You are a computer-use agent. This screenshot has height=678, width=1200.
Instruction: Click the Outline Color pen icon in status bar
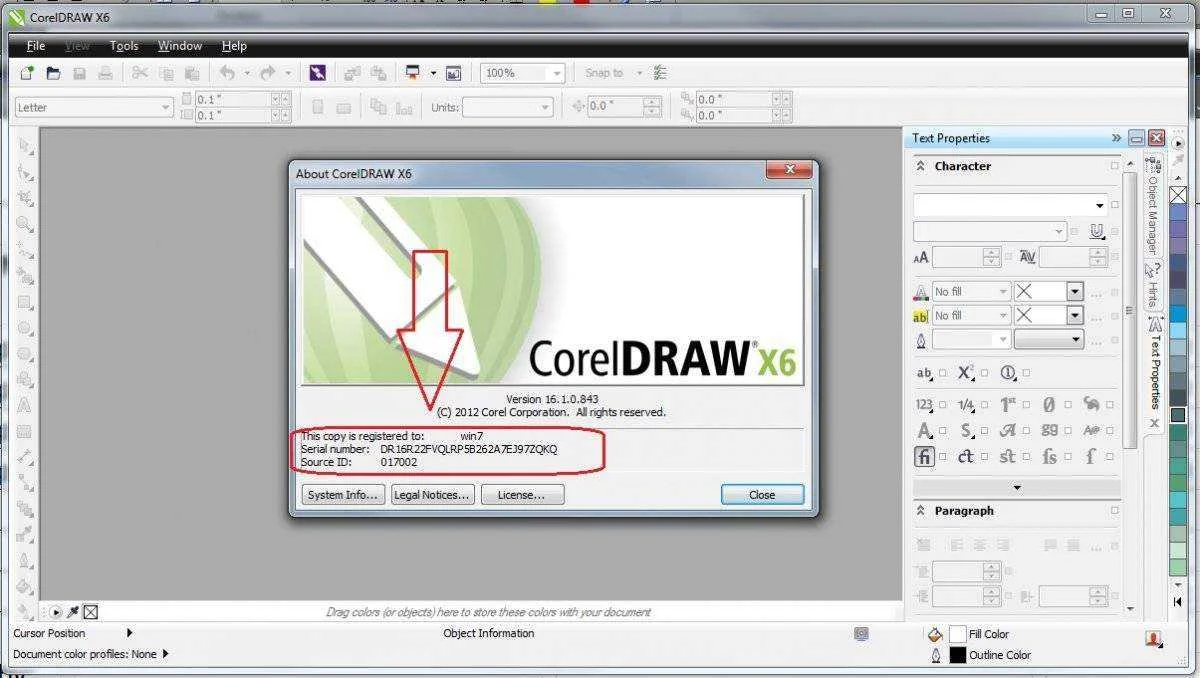(936, 655)
